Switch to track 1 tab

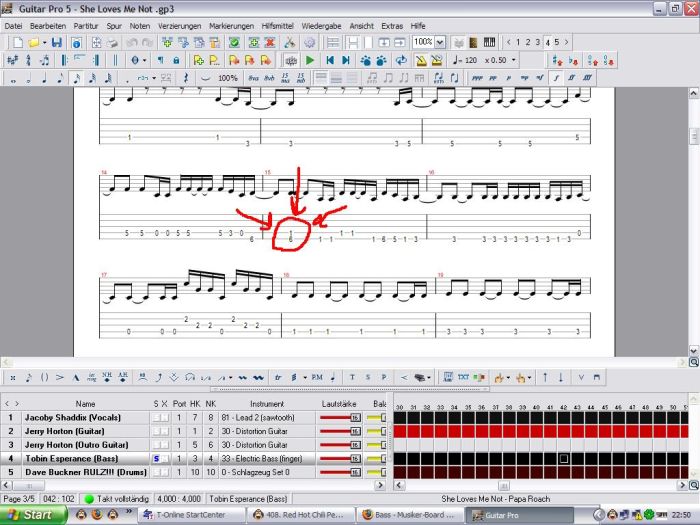click(x=518, y=42)
